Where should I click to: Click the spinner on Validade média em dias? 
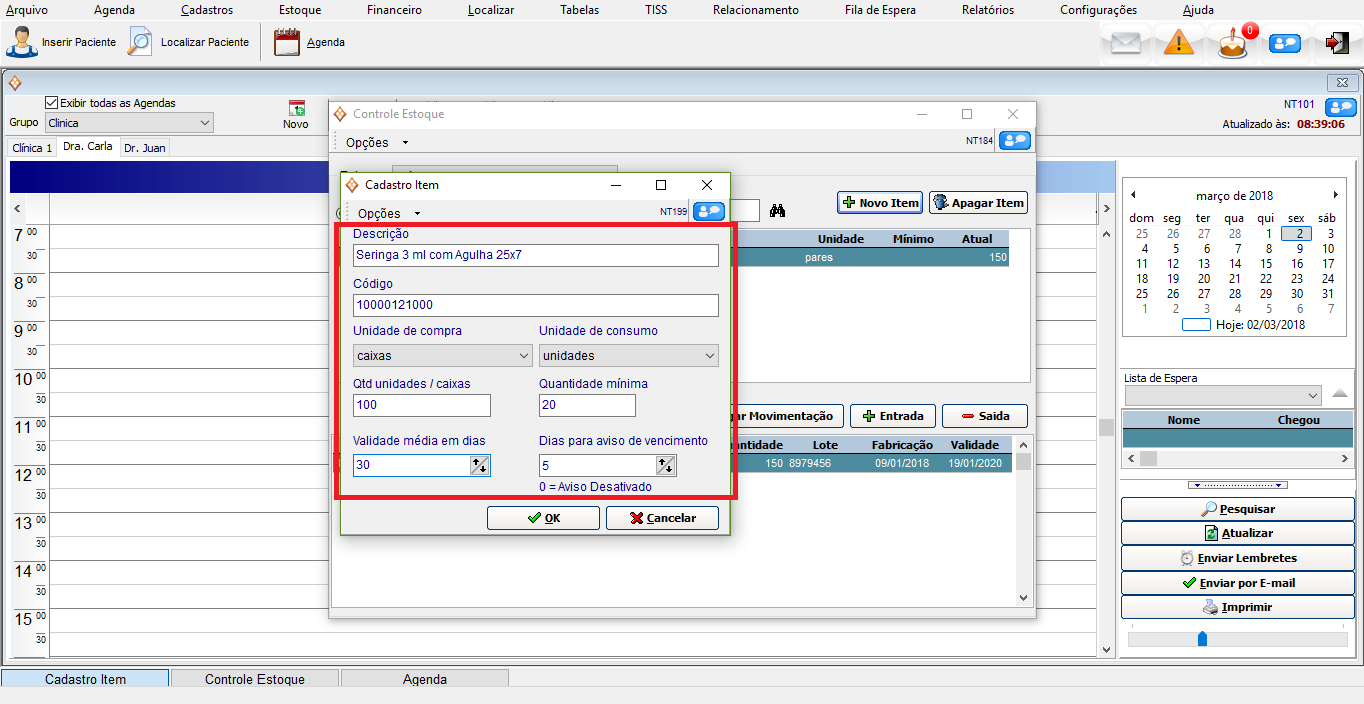[x=479, y=465]
